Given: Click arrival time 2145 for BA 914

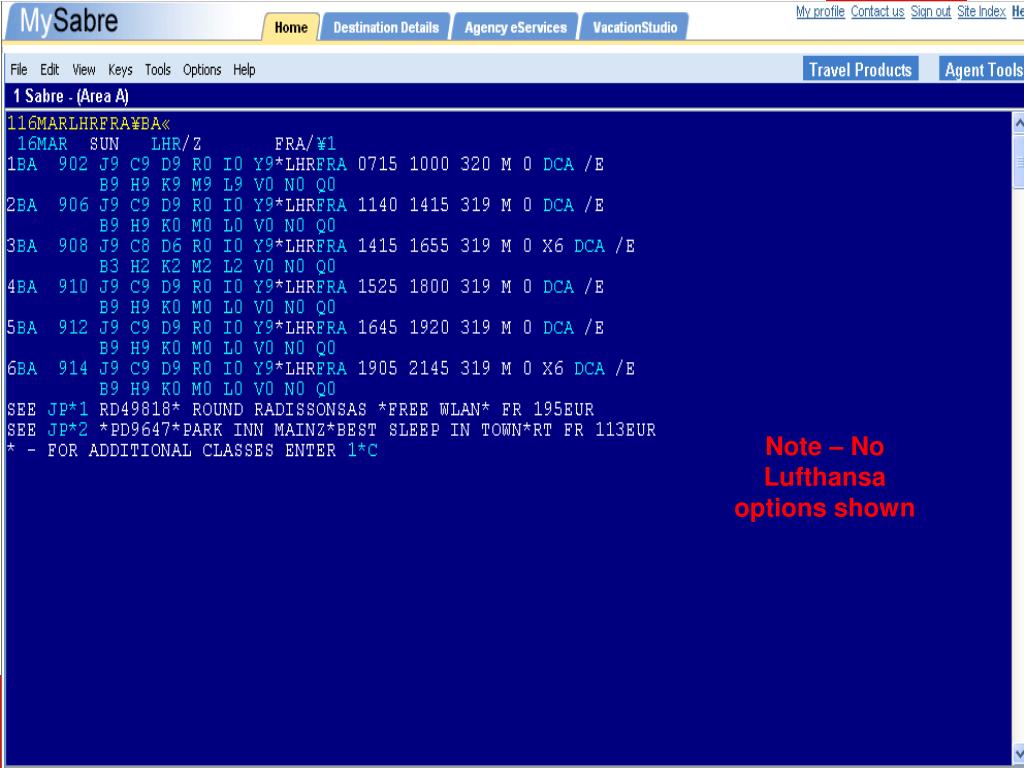Looking at the screenshot, I should [429, 368].
